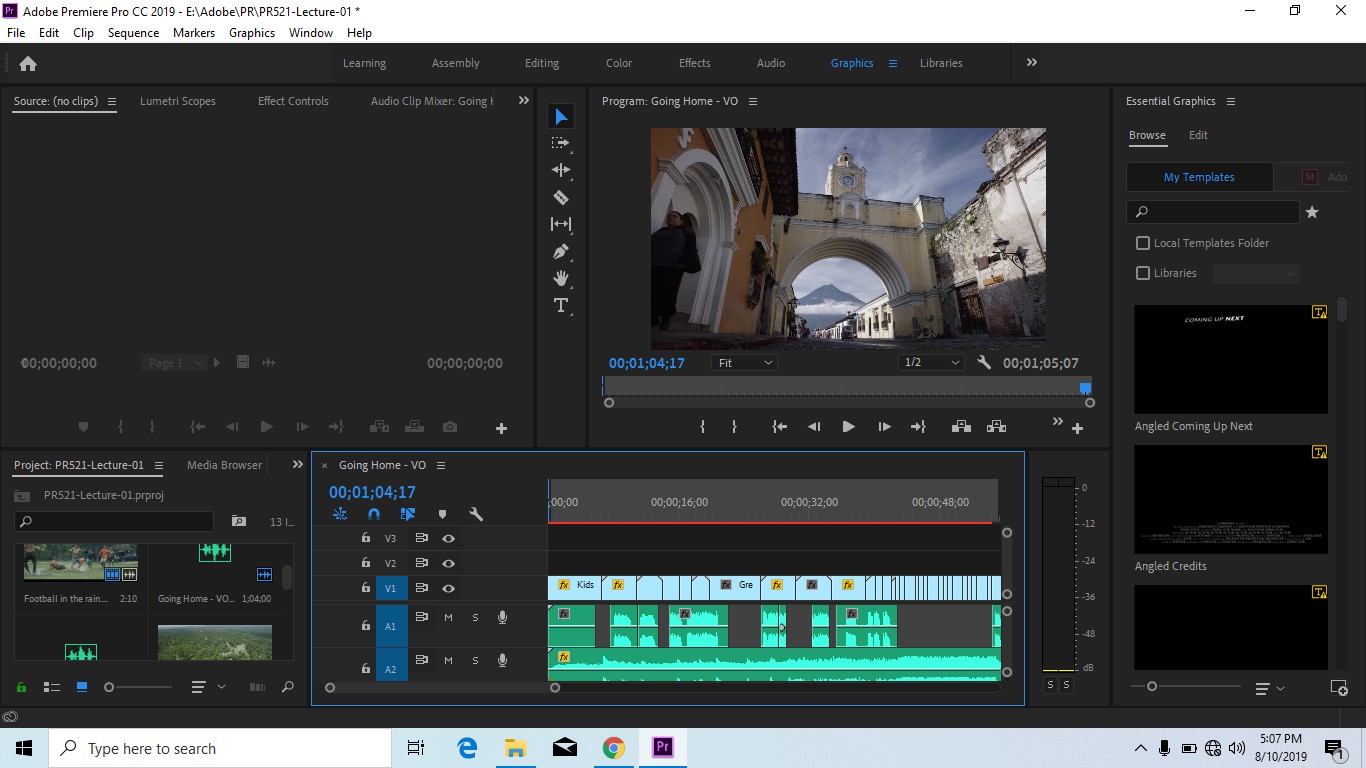
Task: Open Chrome from the taskbar
Action: [x=613, y=748]
